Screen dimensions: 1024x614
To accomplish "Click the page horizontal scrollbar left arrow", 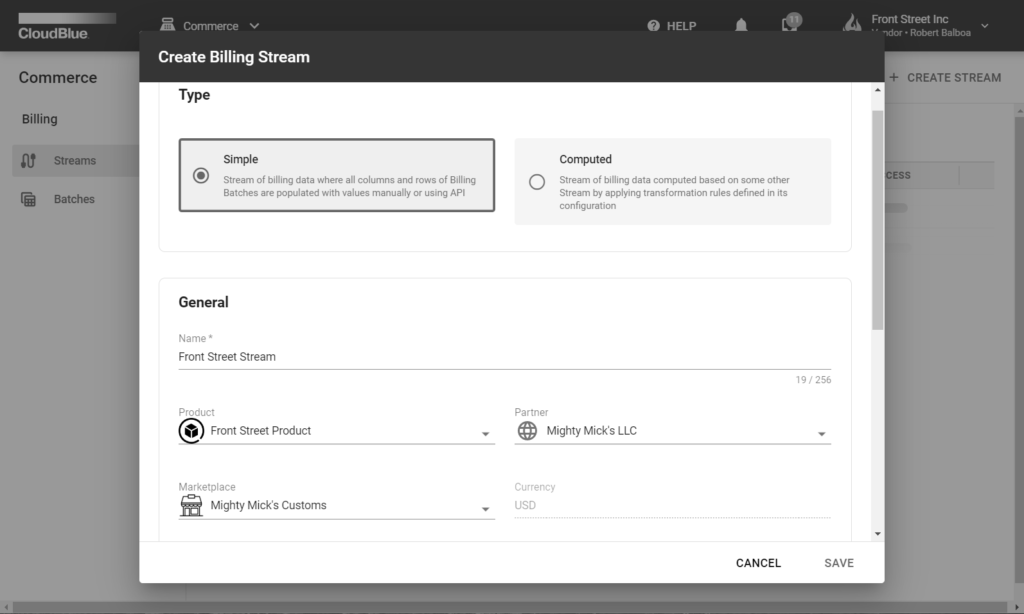I will [x=7, y=607].
